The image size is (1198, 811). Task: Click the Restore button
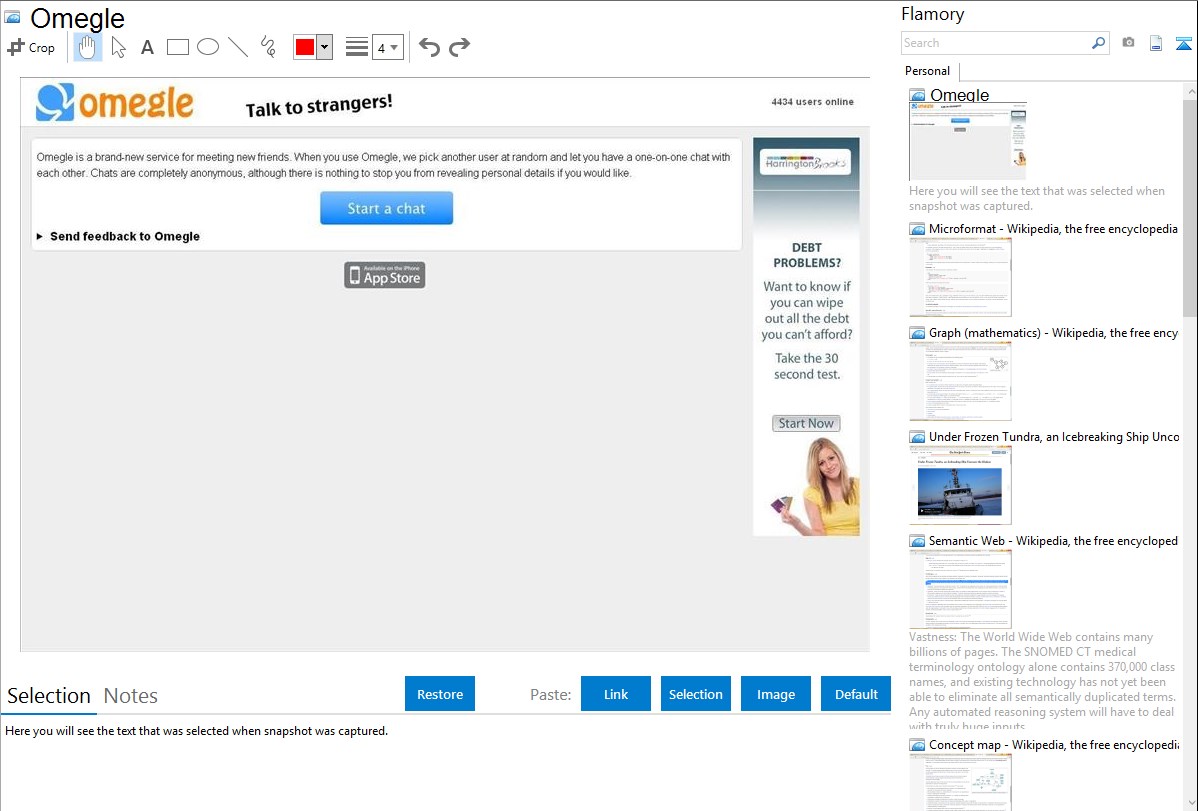[440, 693]
